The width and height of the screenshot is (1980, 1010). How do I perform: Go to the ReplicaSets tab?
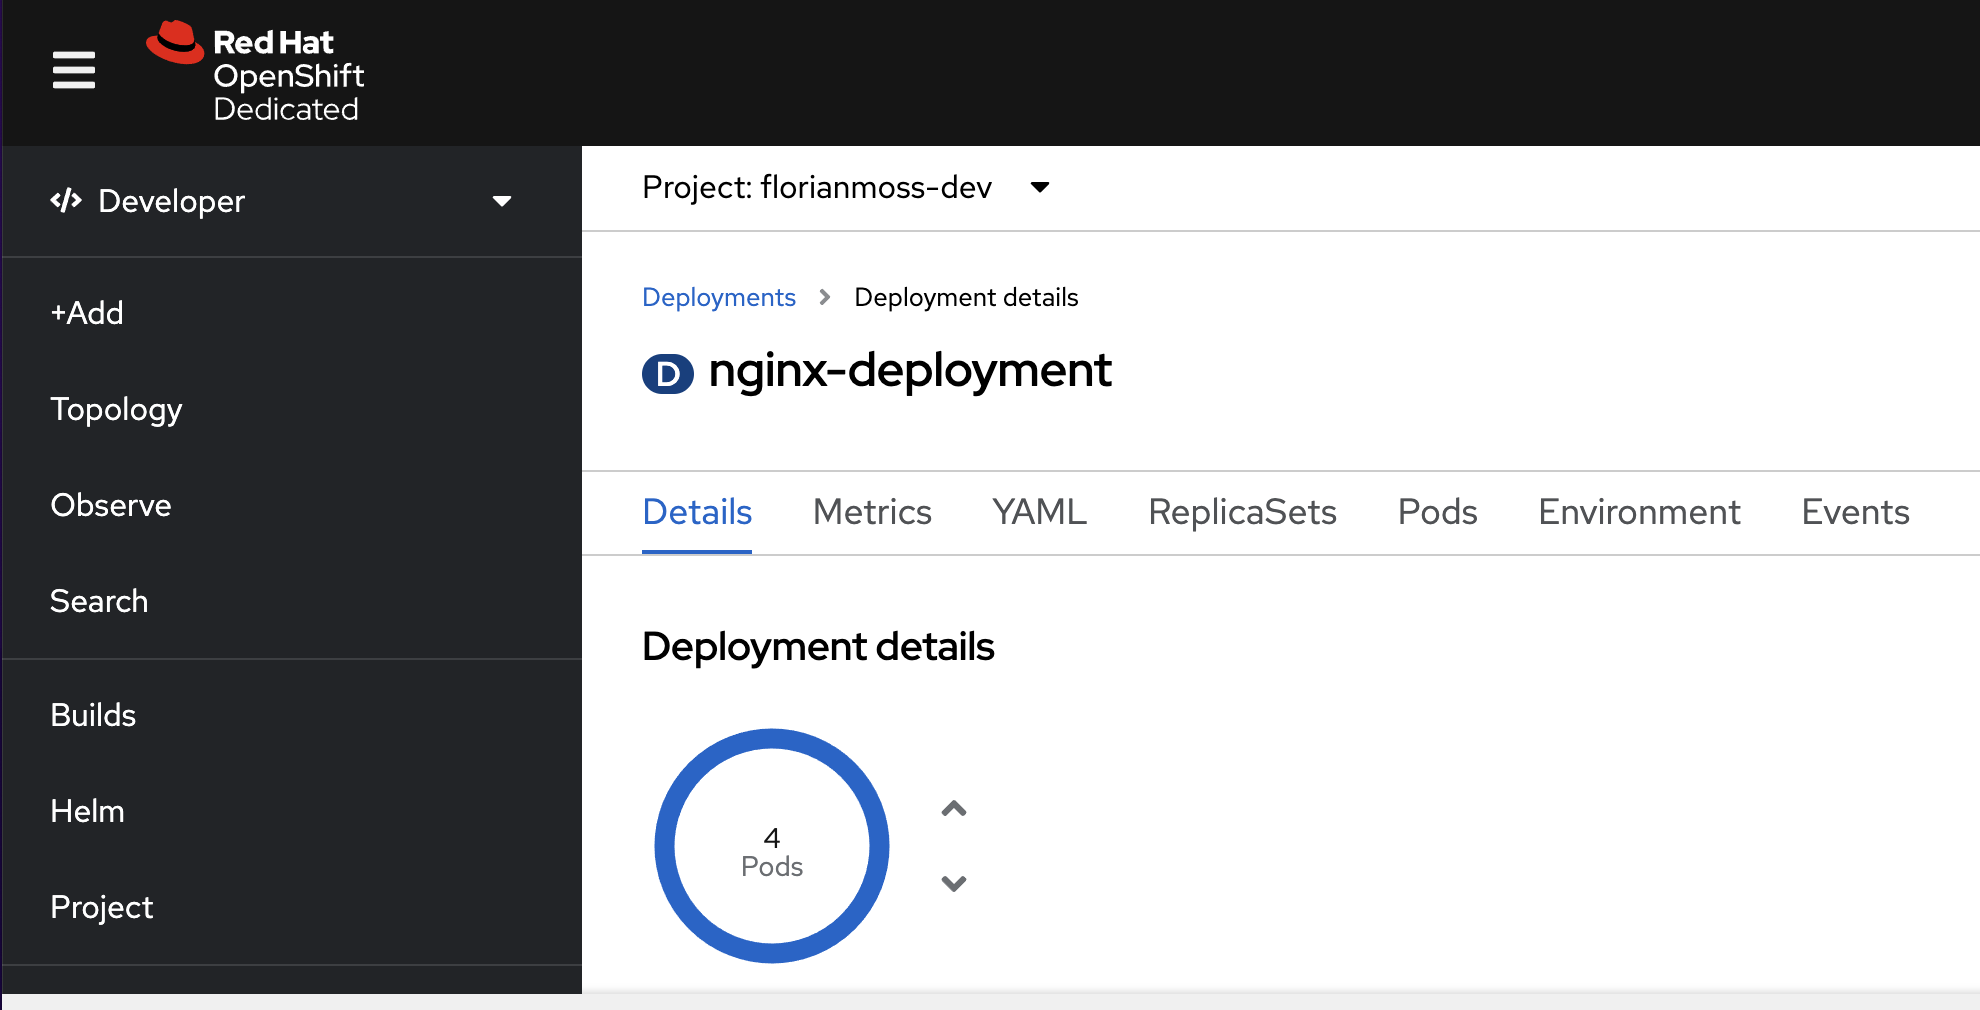tap(1242, 512)
